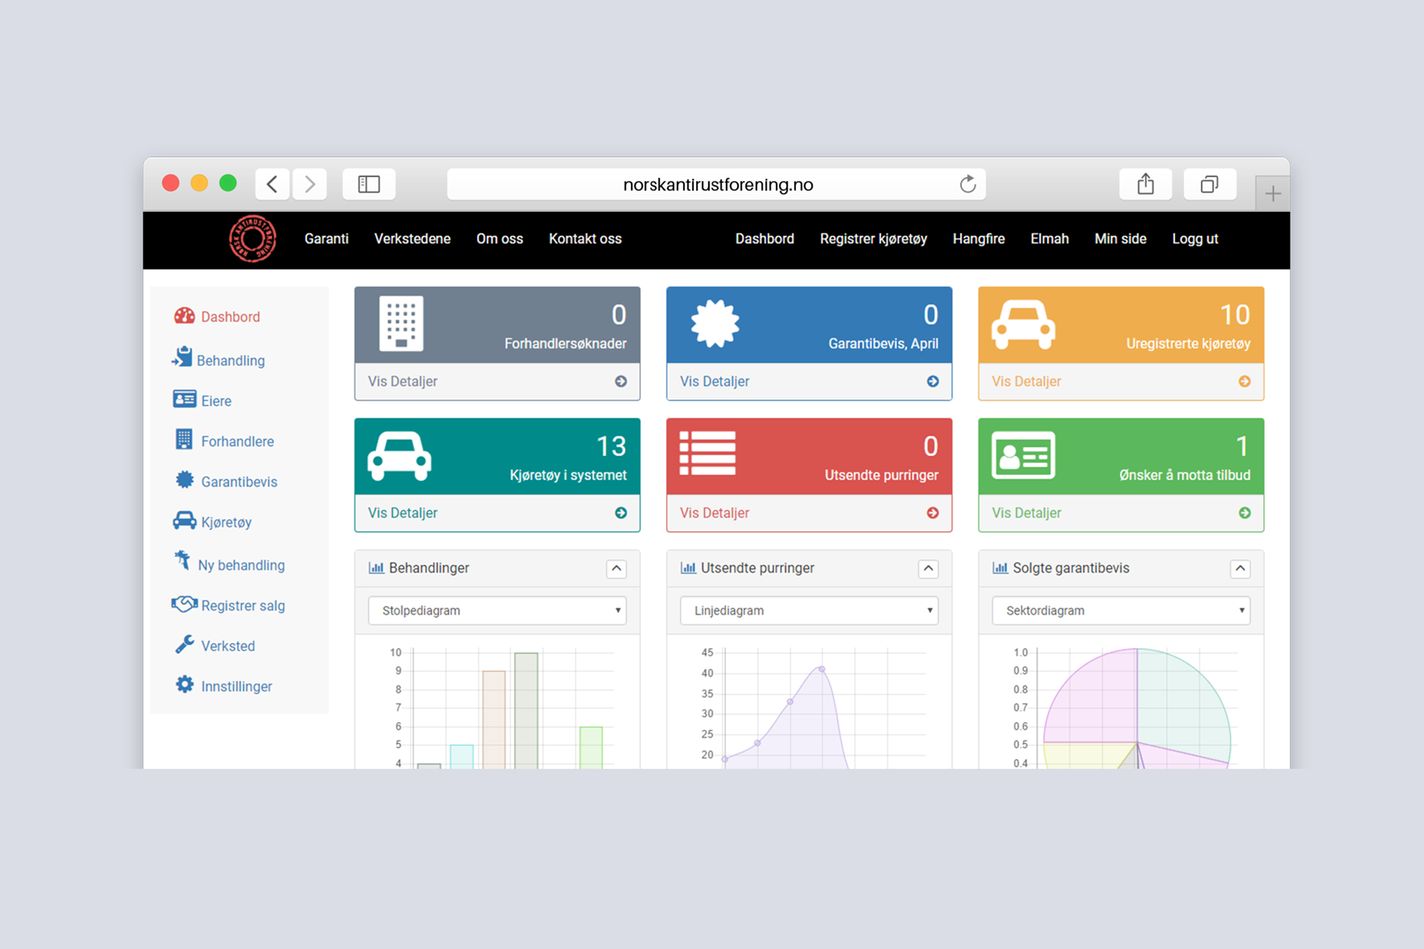Image resolution: width=1424 pixels, height=949 pixels.
Task: Click Logg ut to sign out
Action: (x=1195, y=239)
